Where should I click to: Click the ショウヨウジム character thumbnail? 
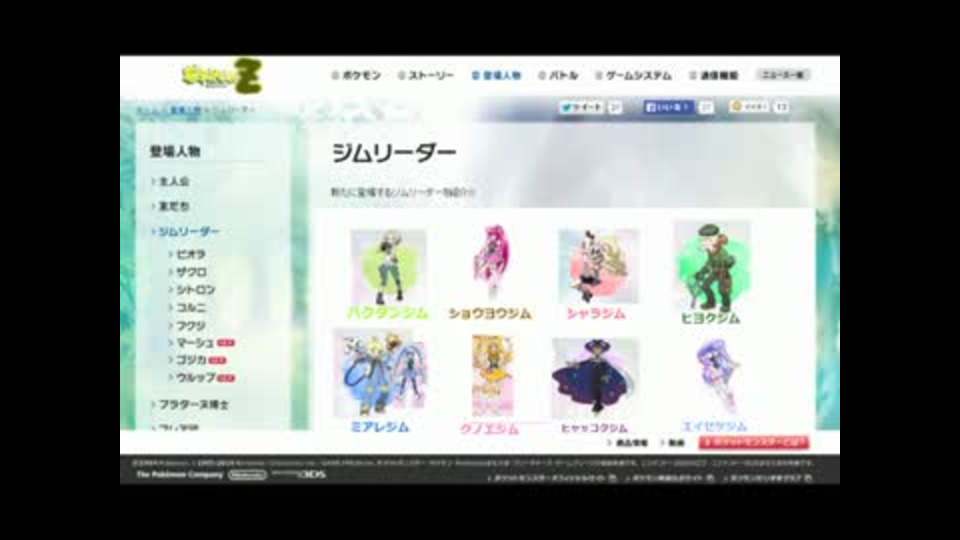tap(491, 263)
